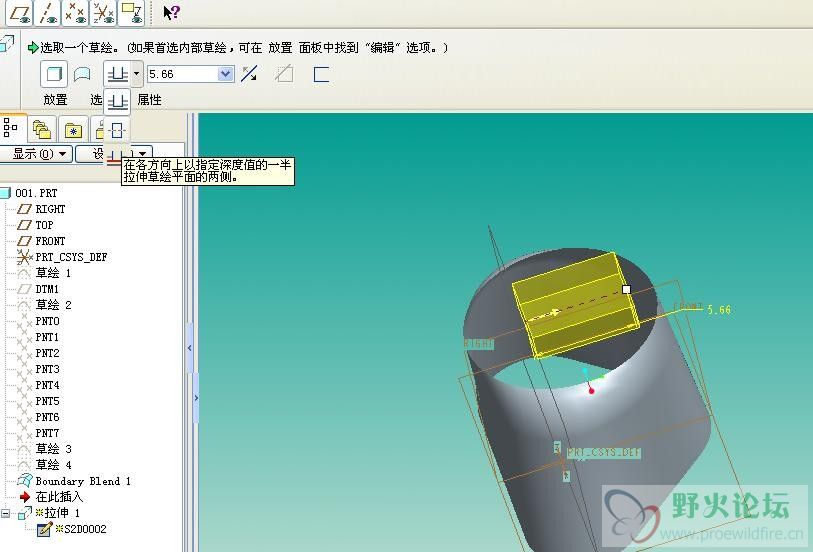This screenshot has width=813, height=552.
Task: Toggle datum plane display icon
Action: click(x=20, y=12)
